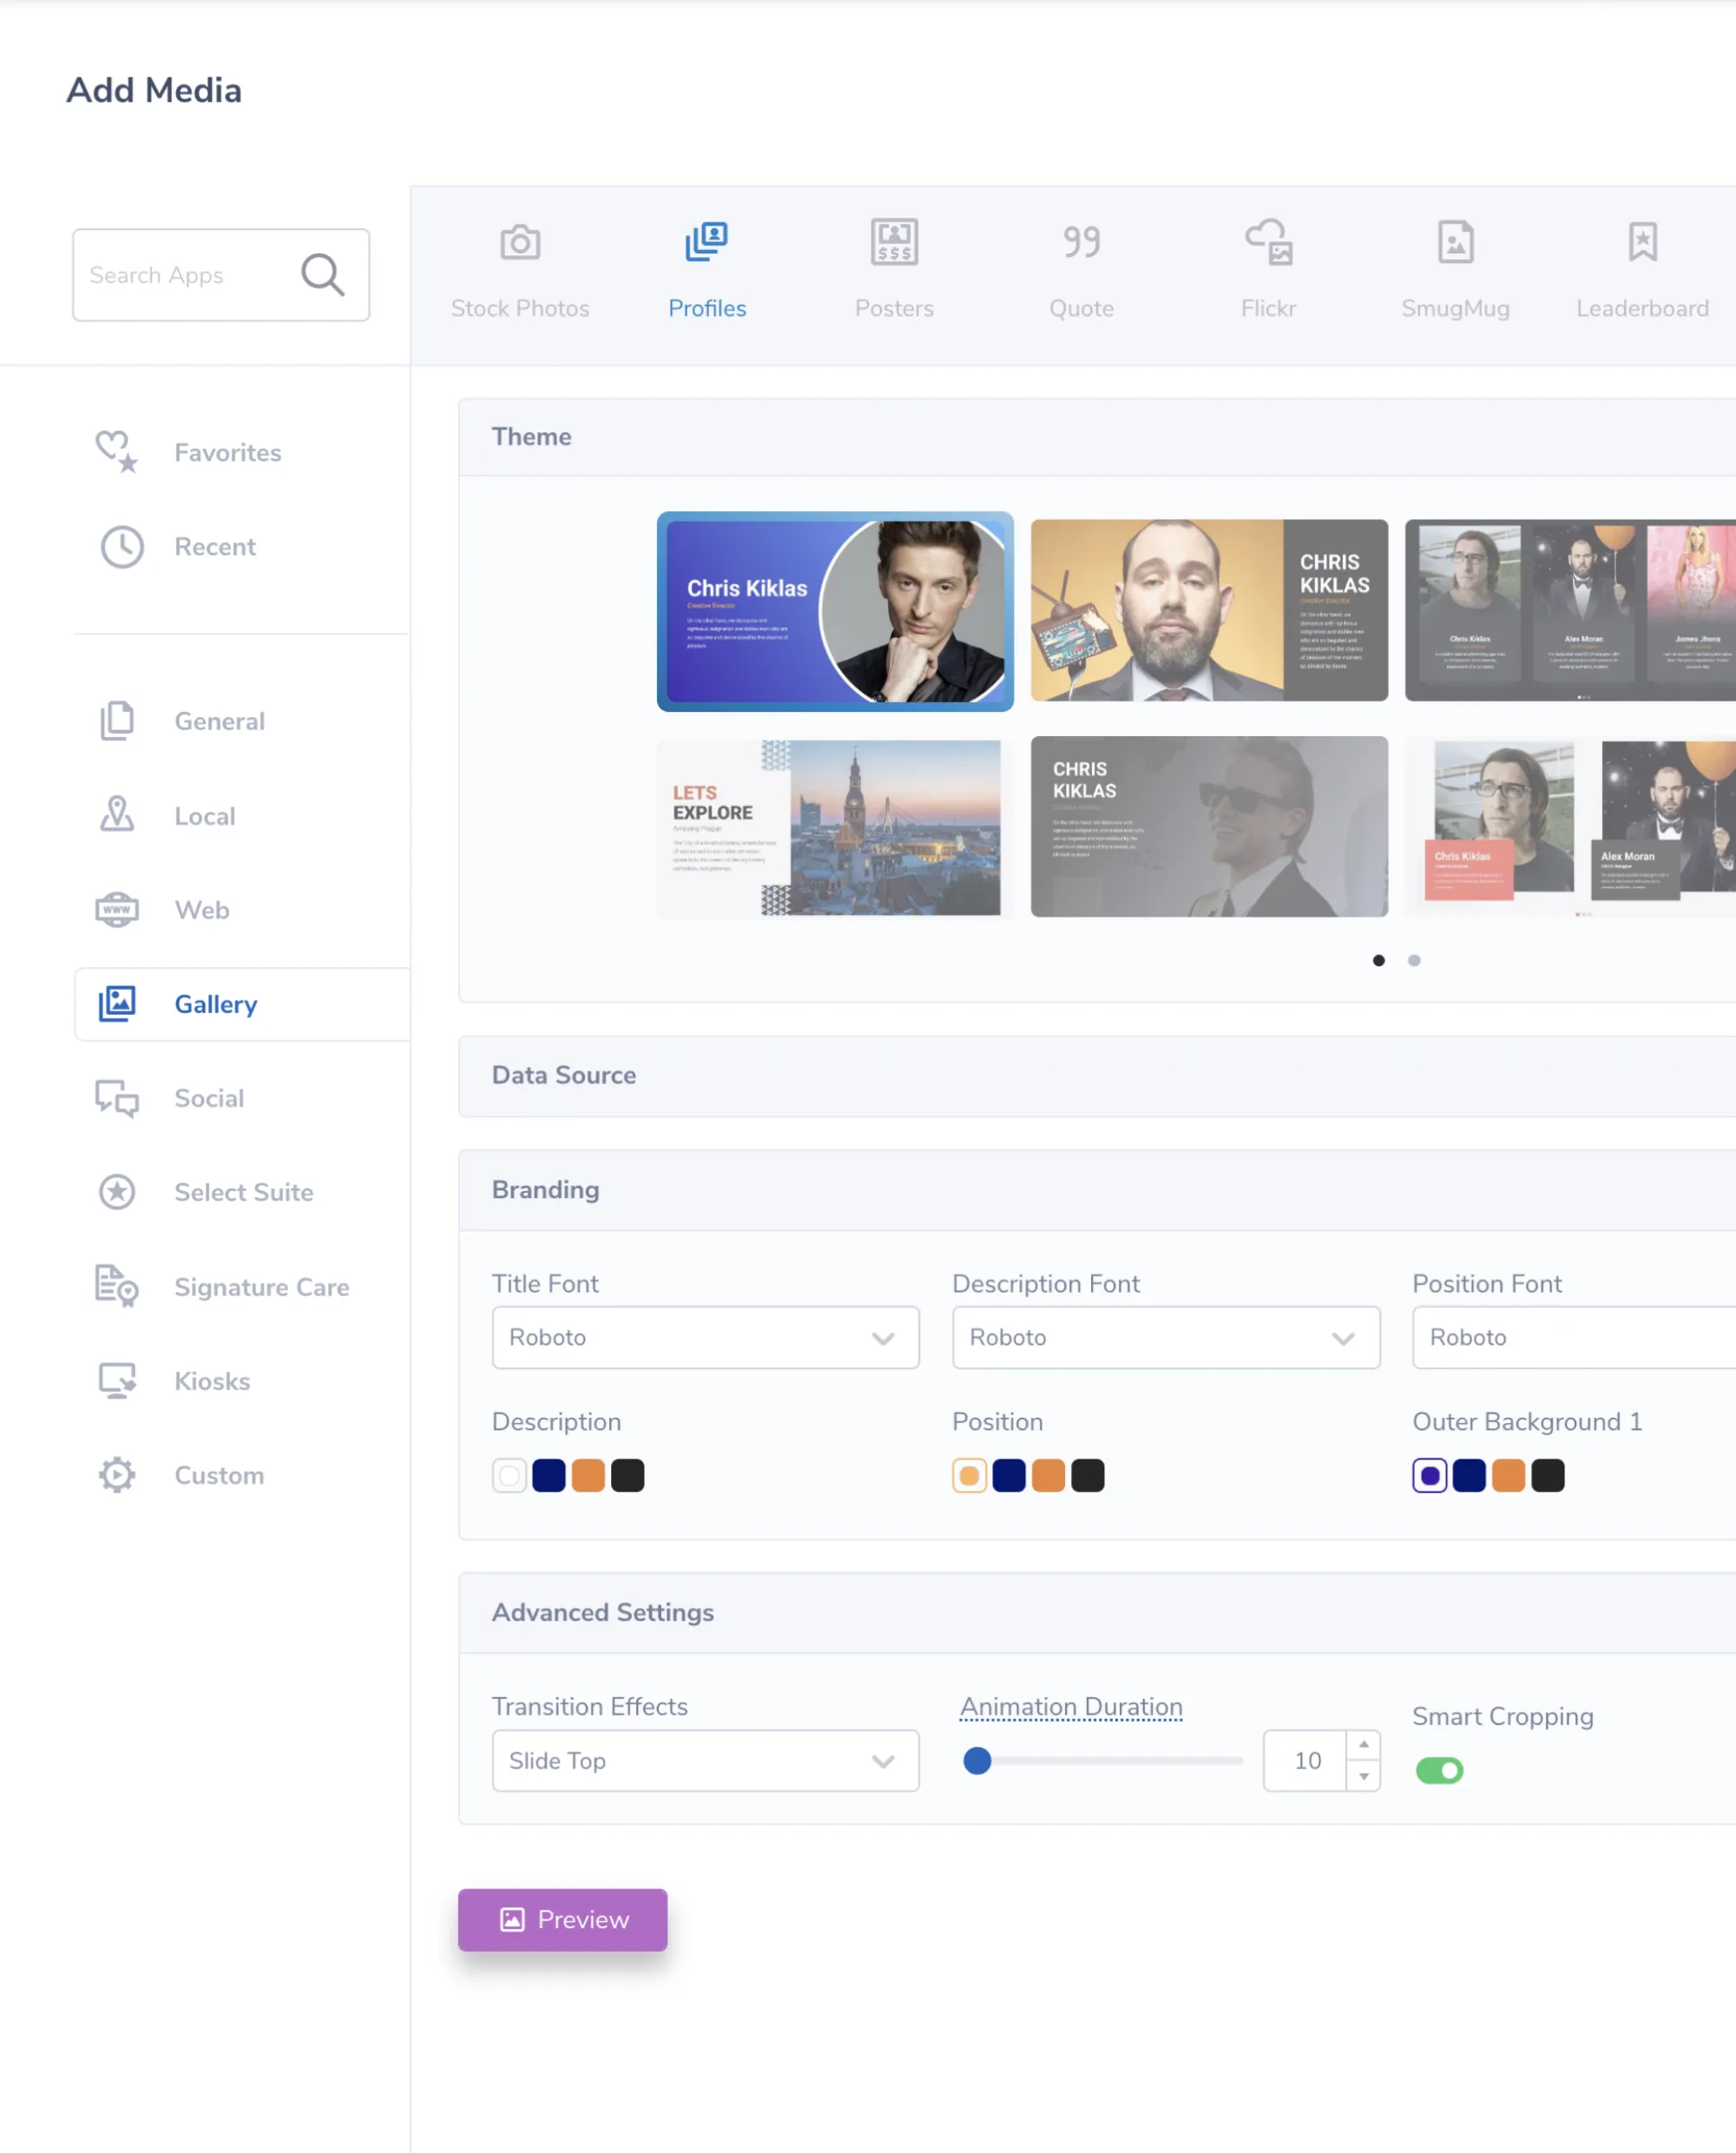The width and height of the screenshot is (1736, 2153).
Task: Pick black Outer Background 1 swatch
Action: click(1548, 1475)
